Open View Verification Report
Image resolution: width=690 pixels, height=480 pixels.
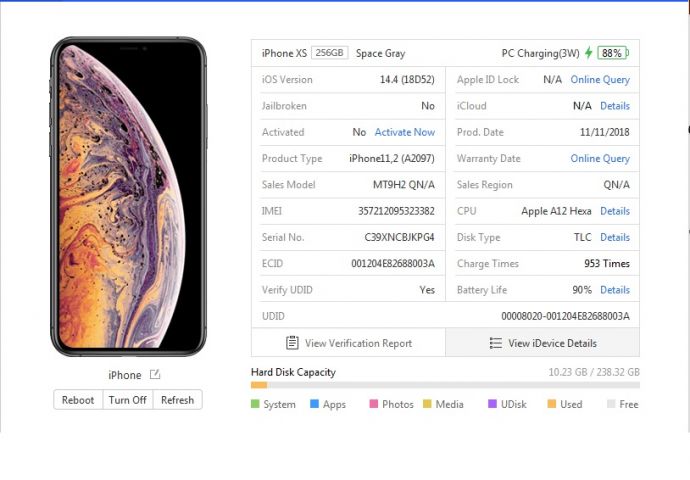pos(349,343)
